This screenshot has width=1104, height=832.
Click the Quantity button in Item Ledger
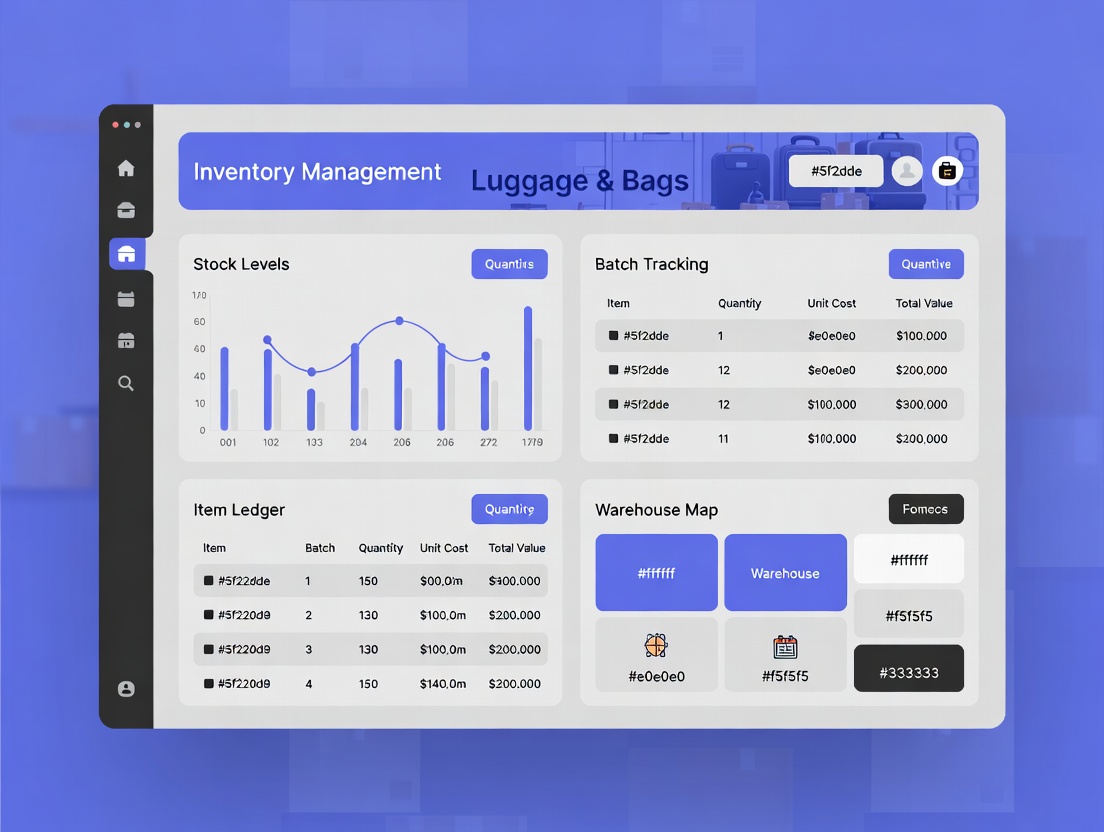coord(509,509)
